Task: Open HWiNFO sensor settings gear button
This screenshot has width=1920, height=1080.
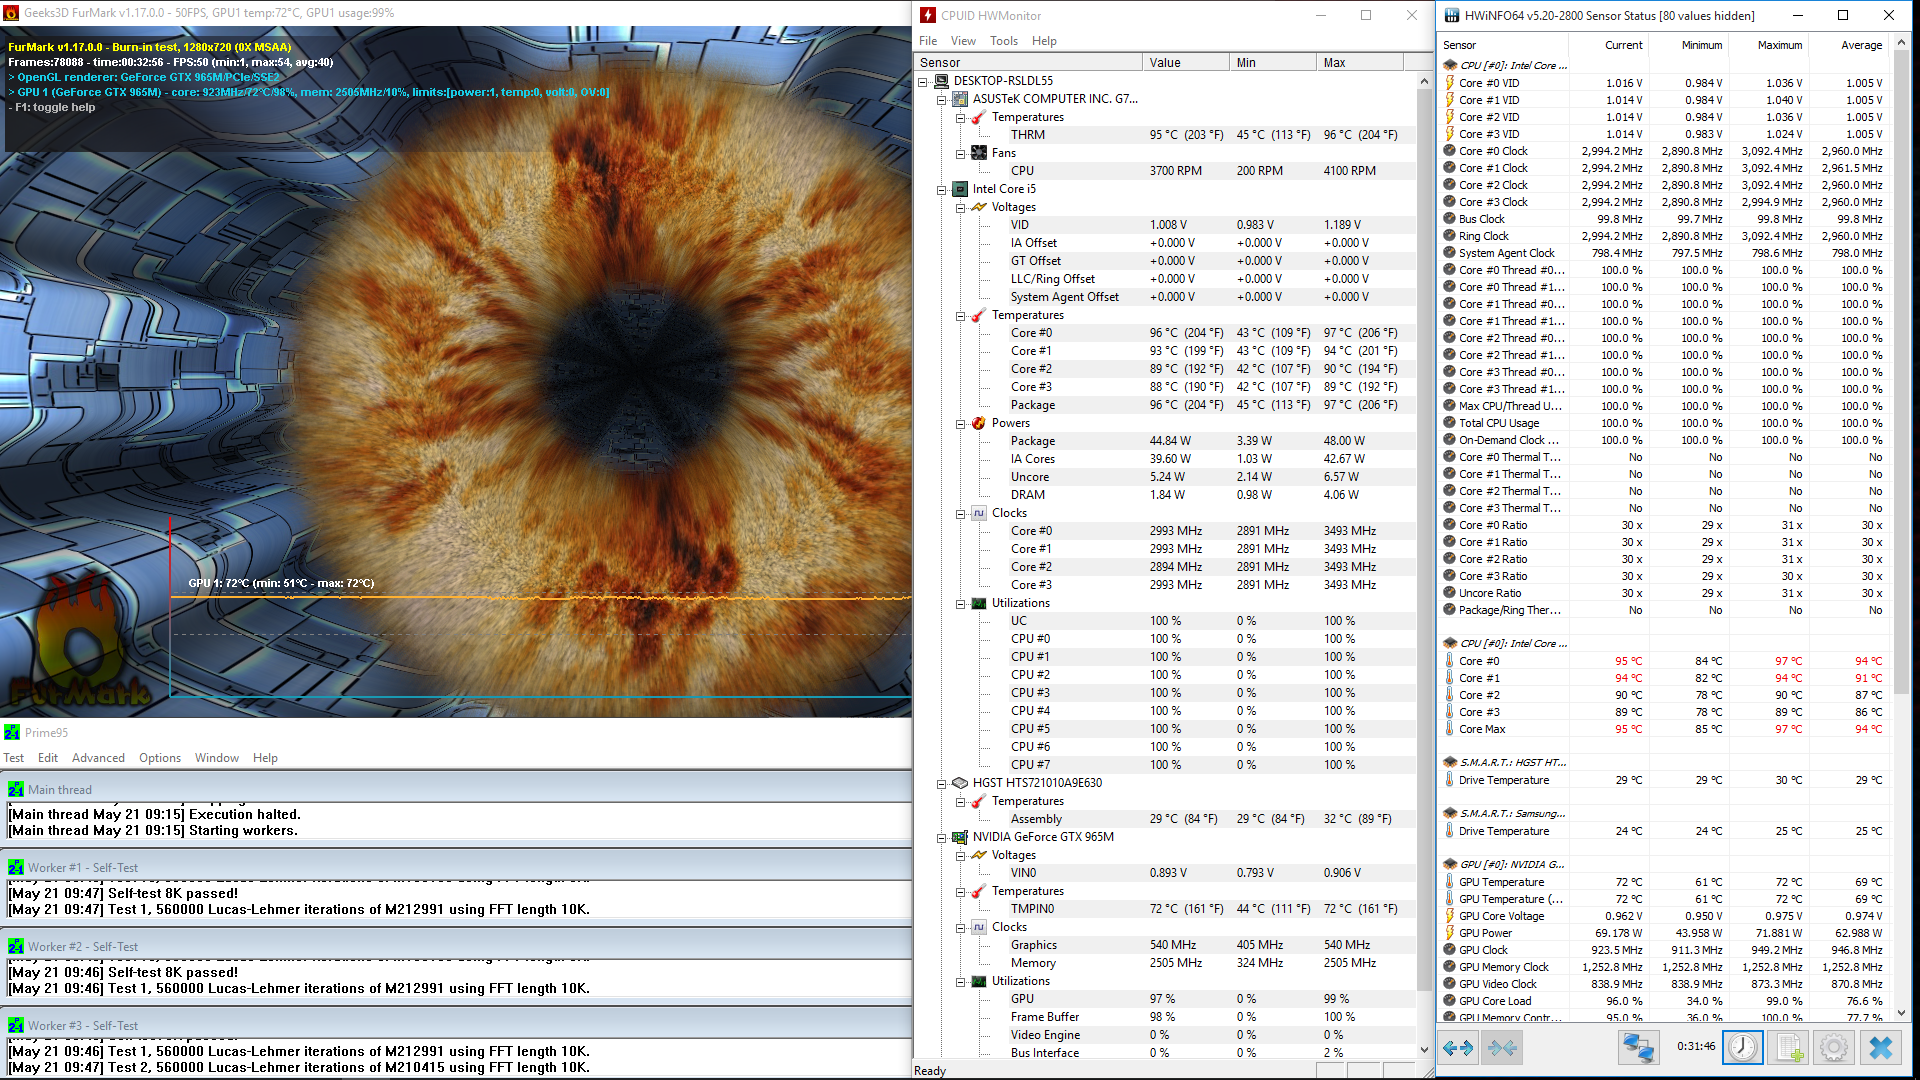Action: [x=1834, y=1047]
